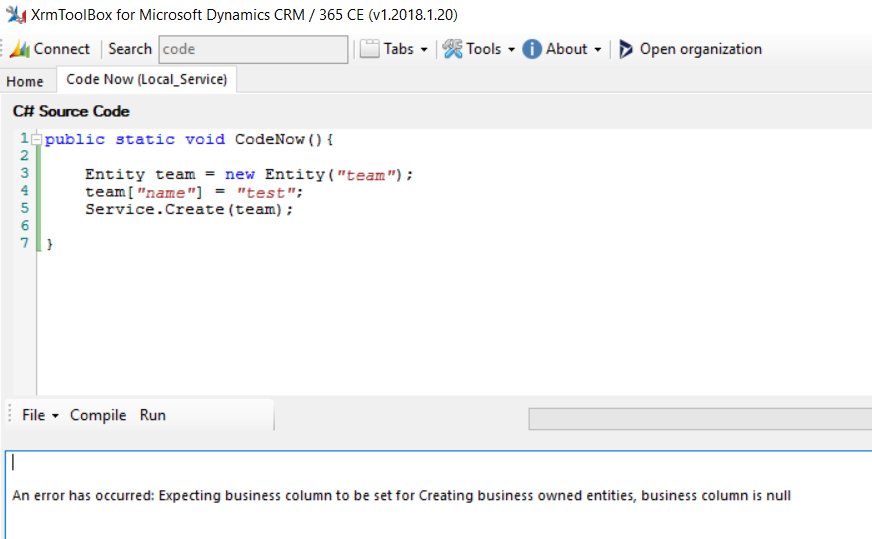Click code line team["name"] = "test"

pyautogui.click(x=194, y=192)
